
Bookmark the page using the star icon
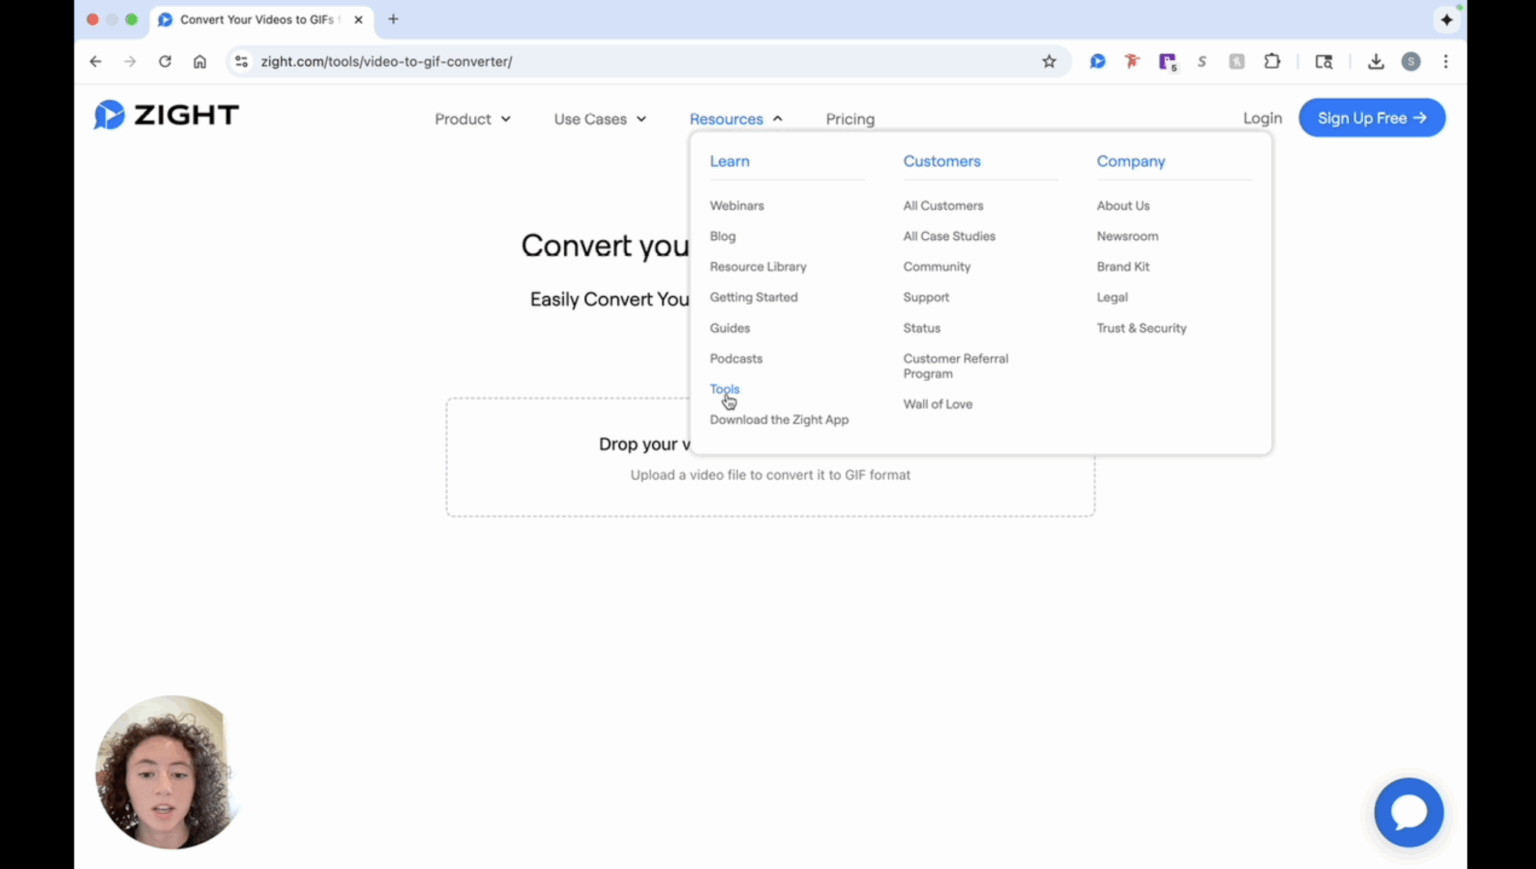pyautogui.click(x=1049, y=61)
